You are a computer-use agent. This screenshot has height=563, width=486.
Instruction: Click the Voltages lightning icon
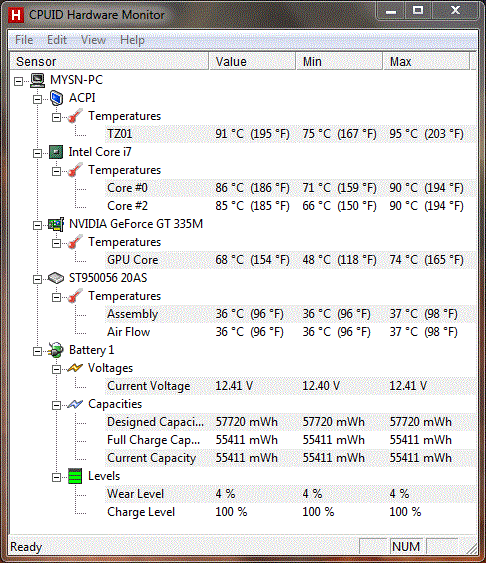75,368
